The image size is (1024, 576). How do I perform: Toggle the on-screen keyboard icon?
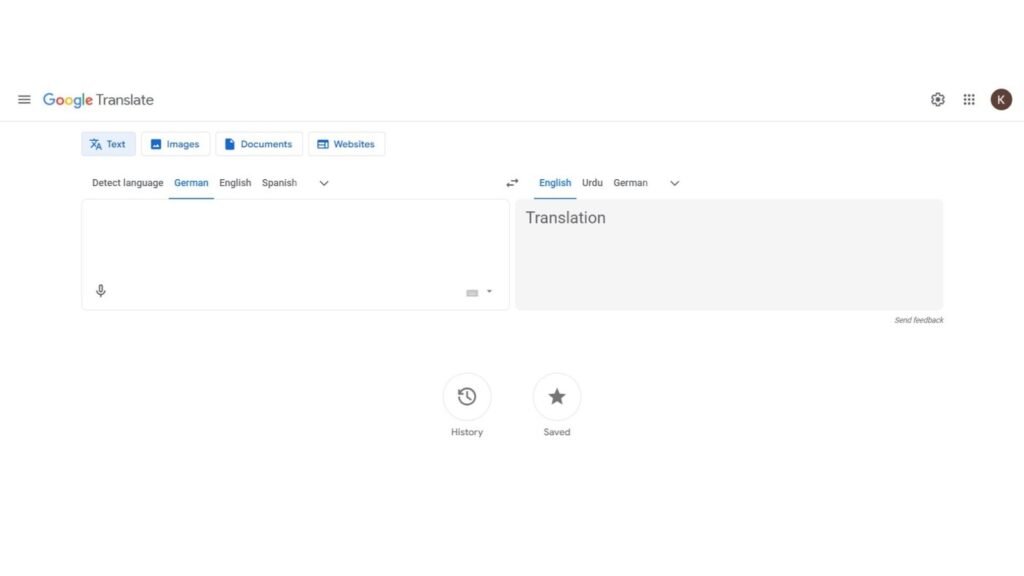click(x=472, y=293)
